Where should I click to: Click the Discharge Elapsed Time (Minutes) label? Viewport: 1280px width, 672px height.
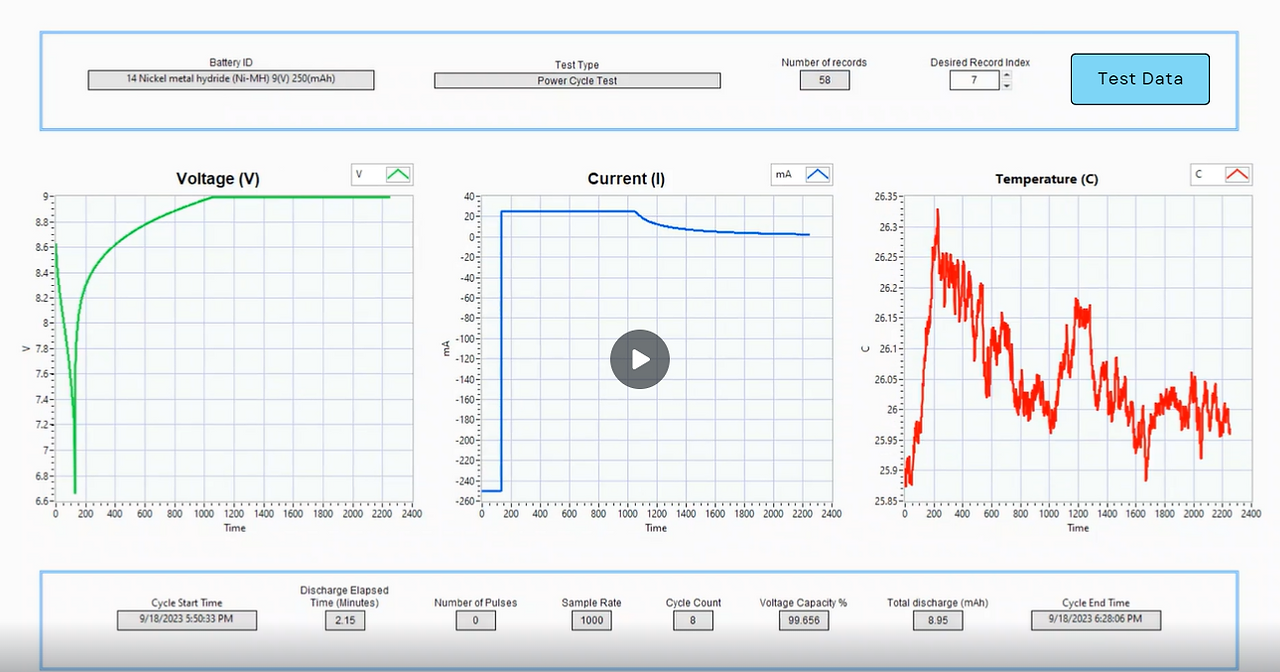(x=345, y=596)
